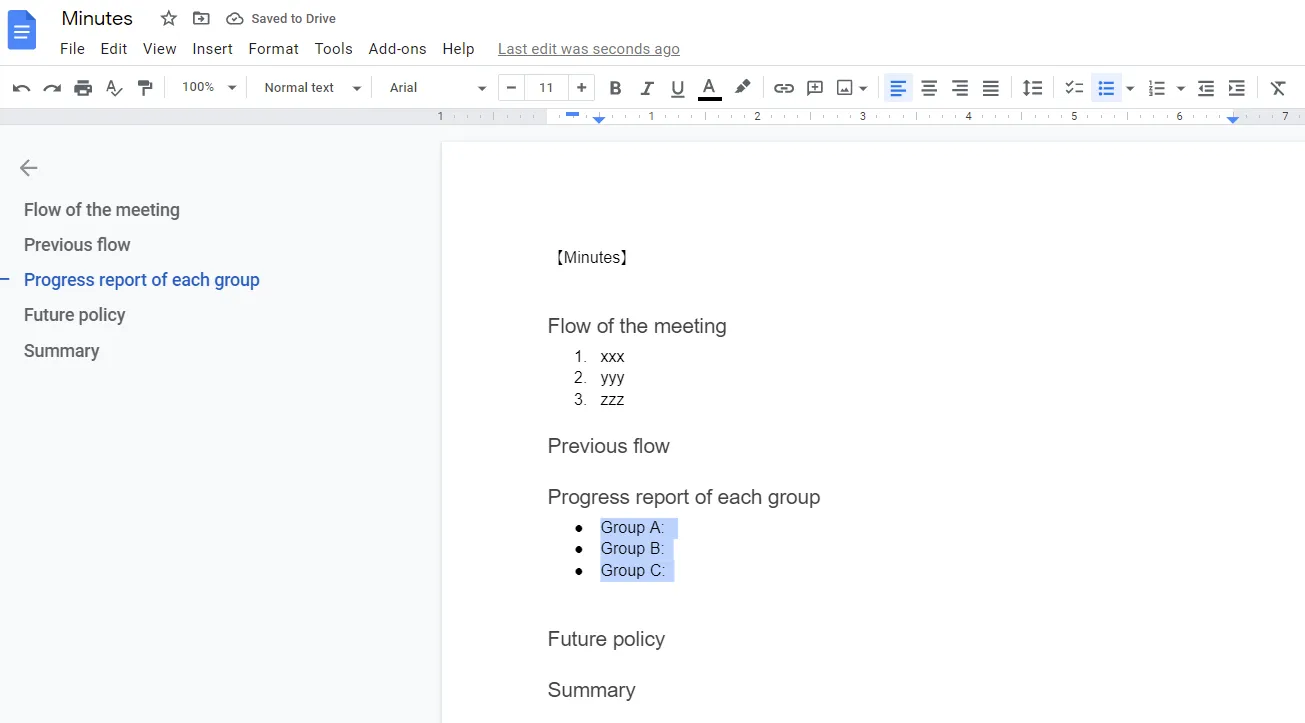The width and height of the screenshot is (1305, 723).
Task: Open the Add-ons menu
Action: (397, 49)
